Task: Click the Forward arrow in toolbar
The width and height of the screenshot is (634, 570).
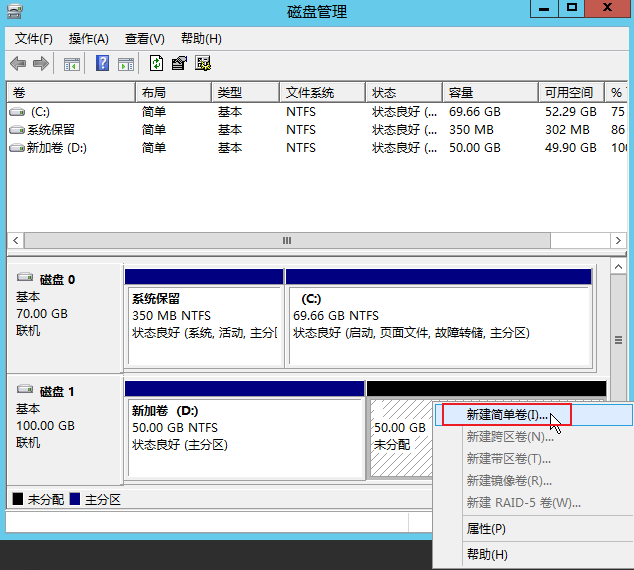Action: click(x=41, y=64)
